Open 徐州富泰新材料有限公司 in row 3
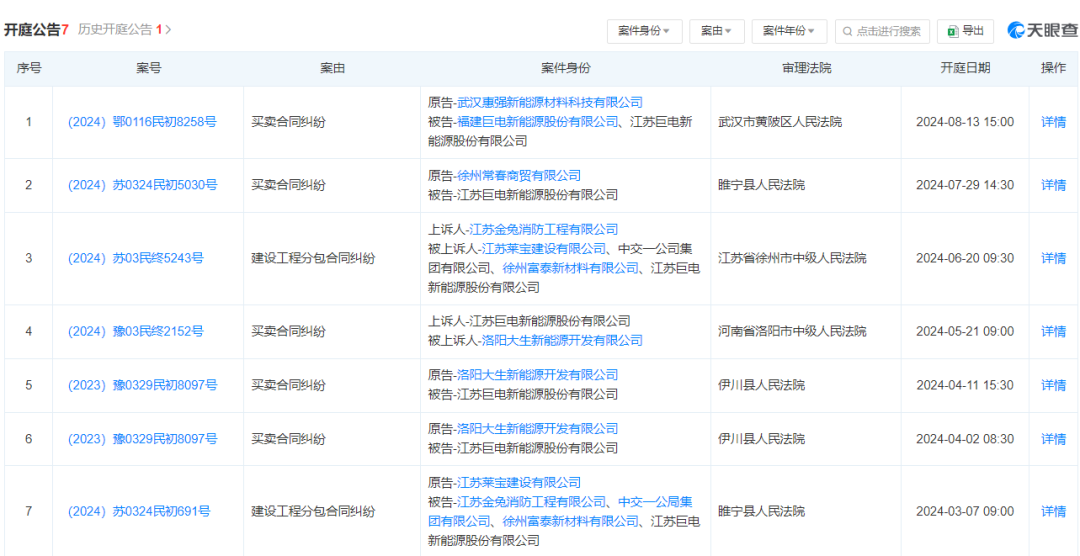The width and height of the screenshot is (1080, 556). [570, 268]
